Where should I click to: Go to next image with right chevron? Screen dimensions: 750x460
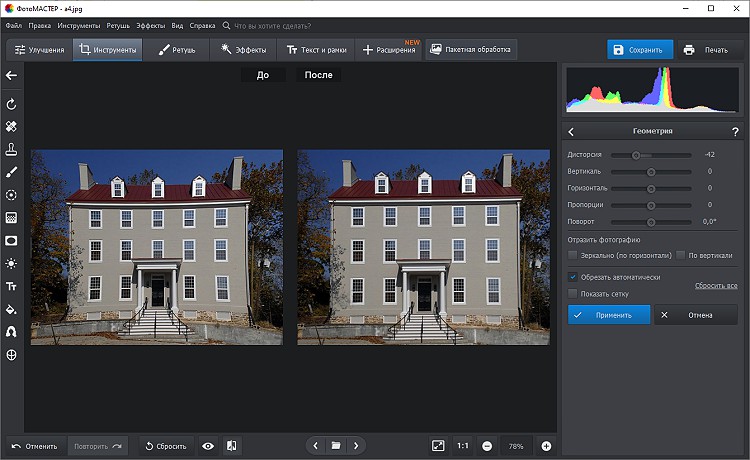[x=356, y=445]
